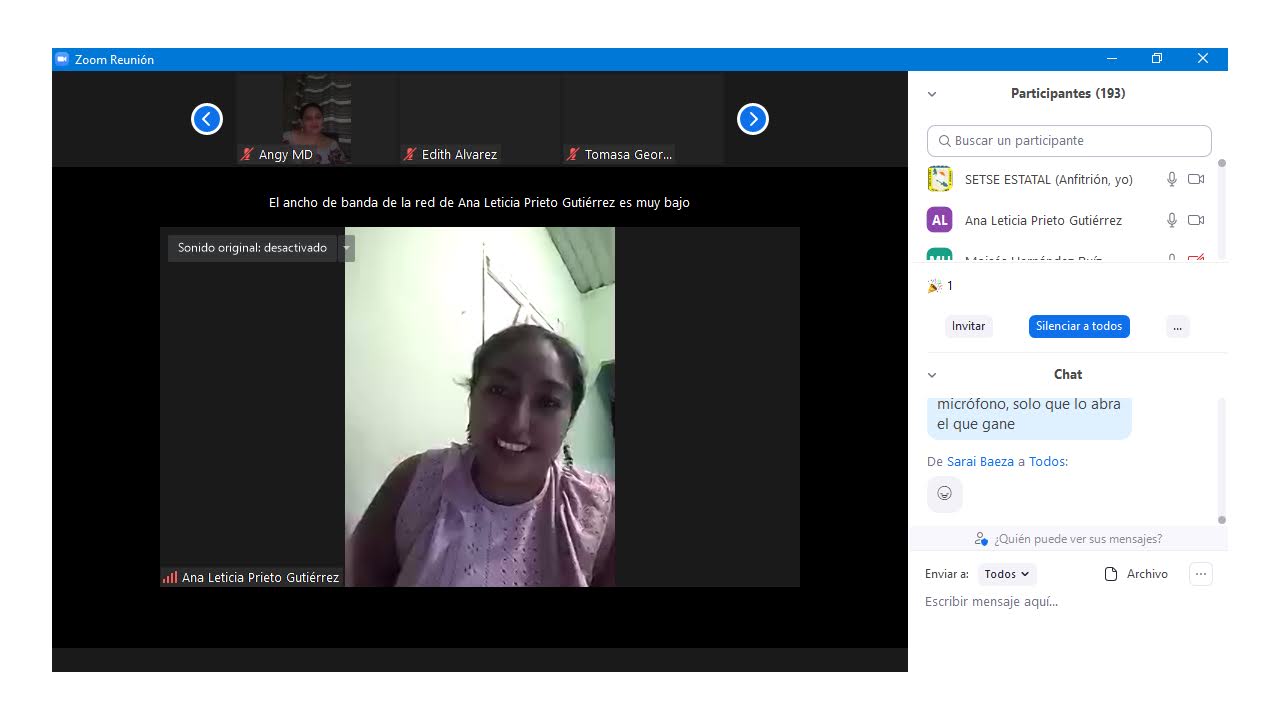Click Archivo file attach button

1136,574
